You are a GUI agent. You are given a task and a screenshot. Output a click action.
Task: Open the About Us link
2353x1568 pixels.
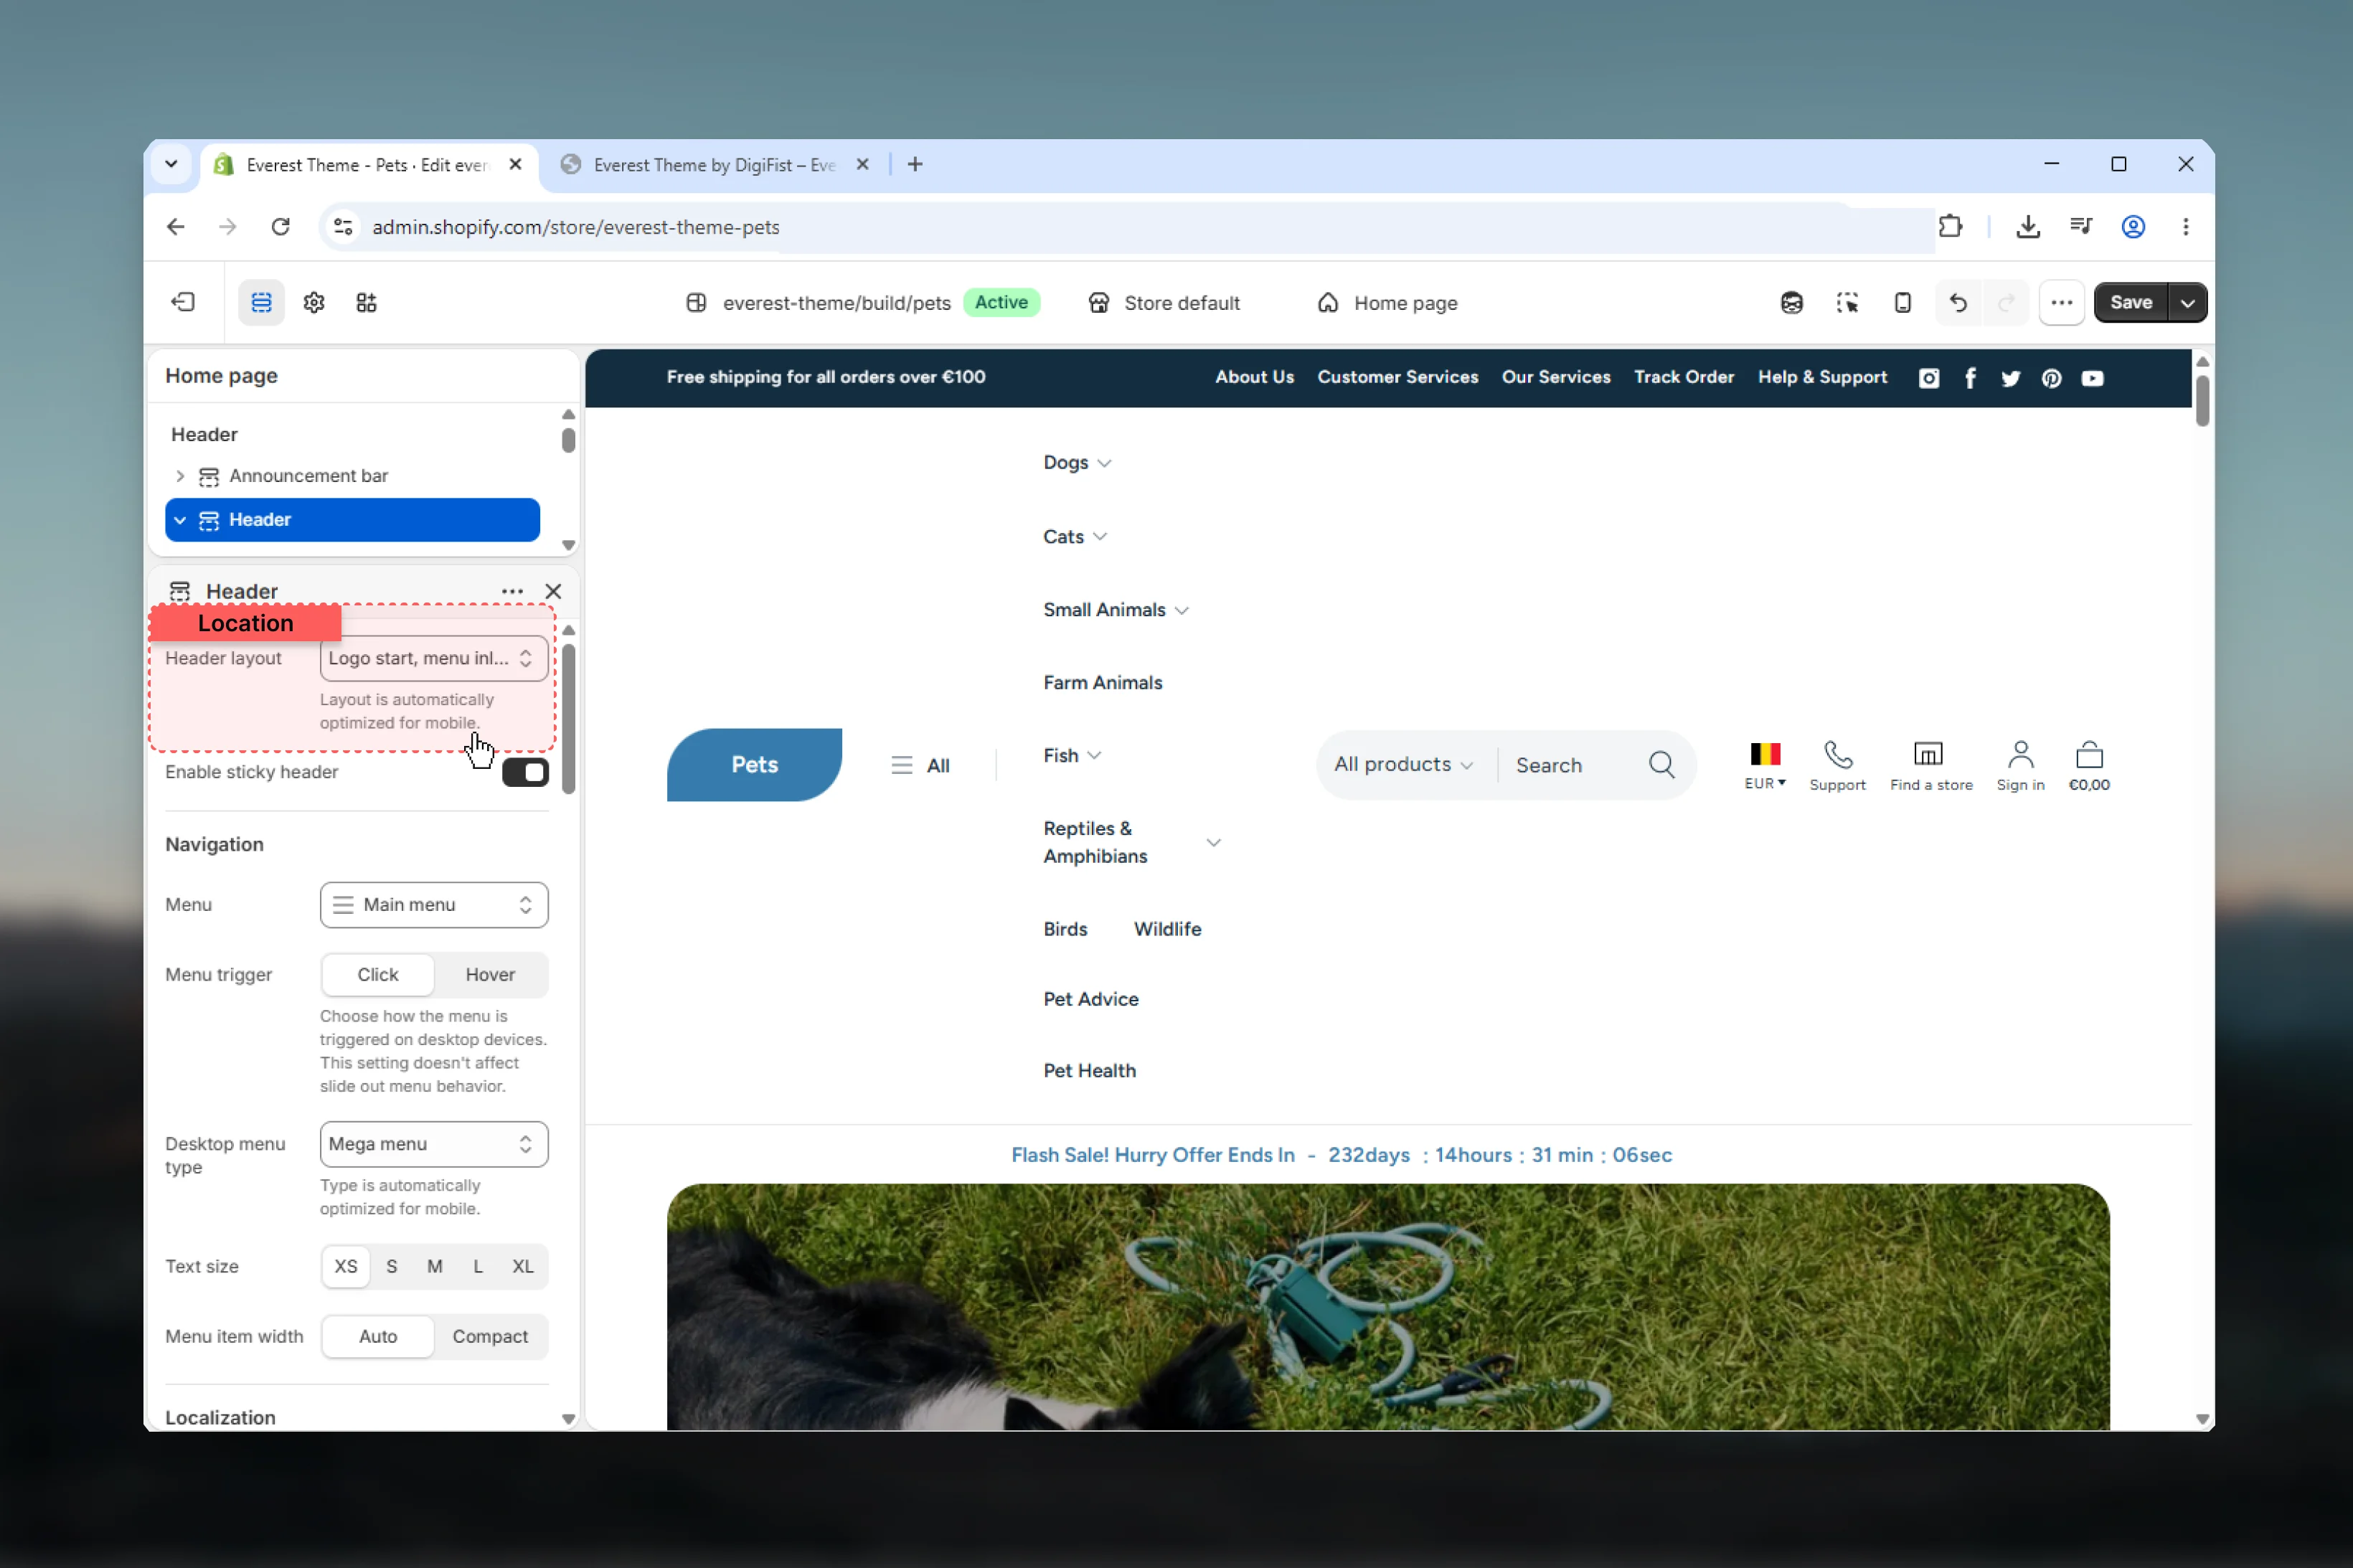pos(1254,377)
